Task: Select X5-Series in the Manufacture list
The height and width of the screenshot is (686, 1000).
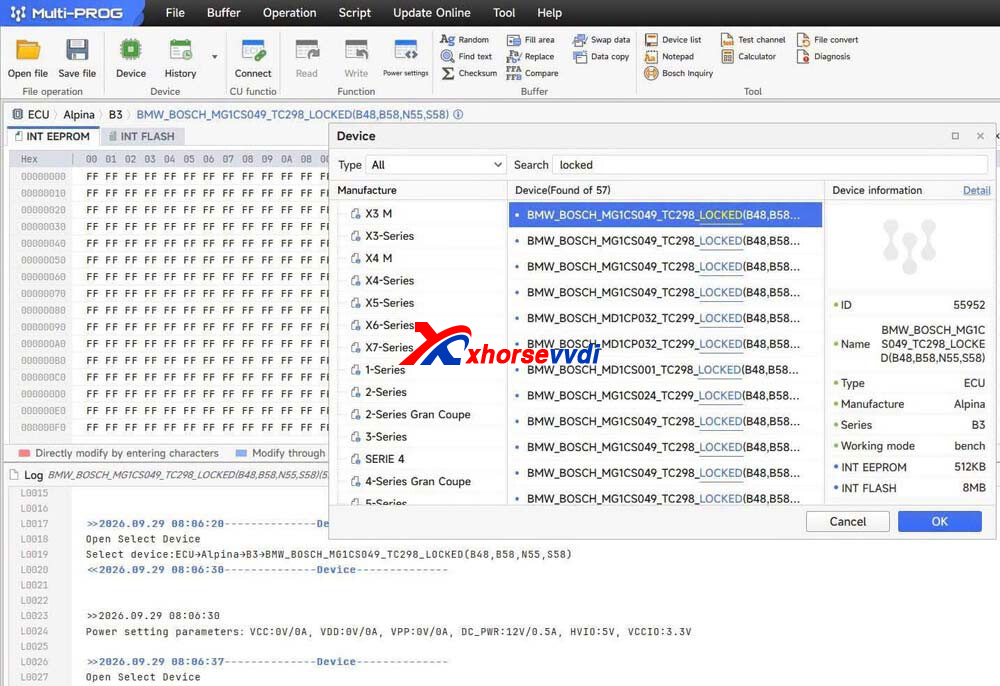Action: pyautogui.click(x=390, y=303)
